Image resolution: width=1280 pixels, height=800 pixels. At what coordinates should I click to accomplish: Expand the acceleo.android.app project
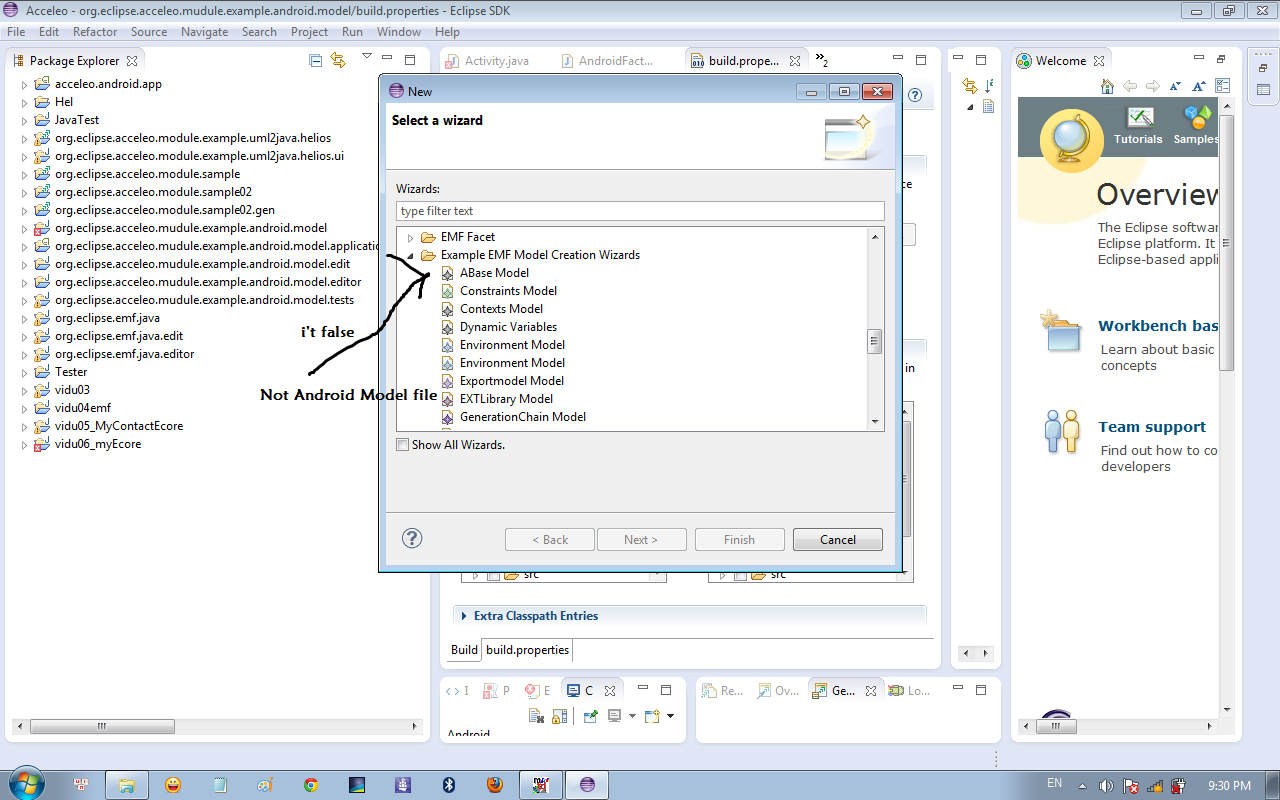pyautogui.click(x=25, y=84)
